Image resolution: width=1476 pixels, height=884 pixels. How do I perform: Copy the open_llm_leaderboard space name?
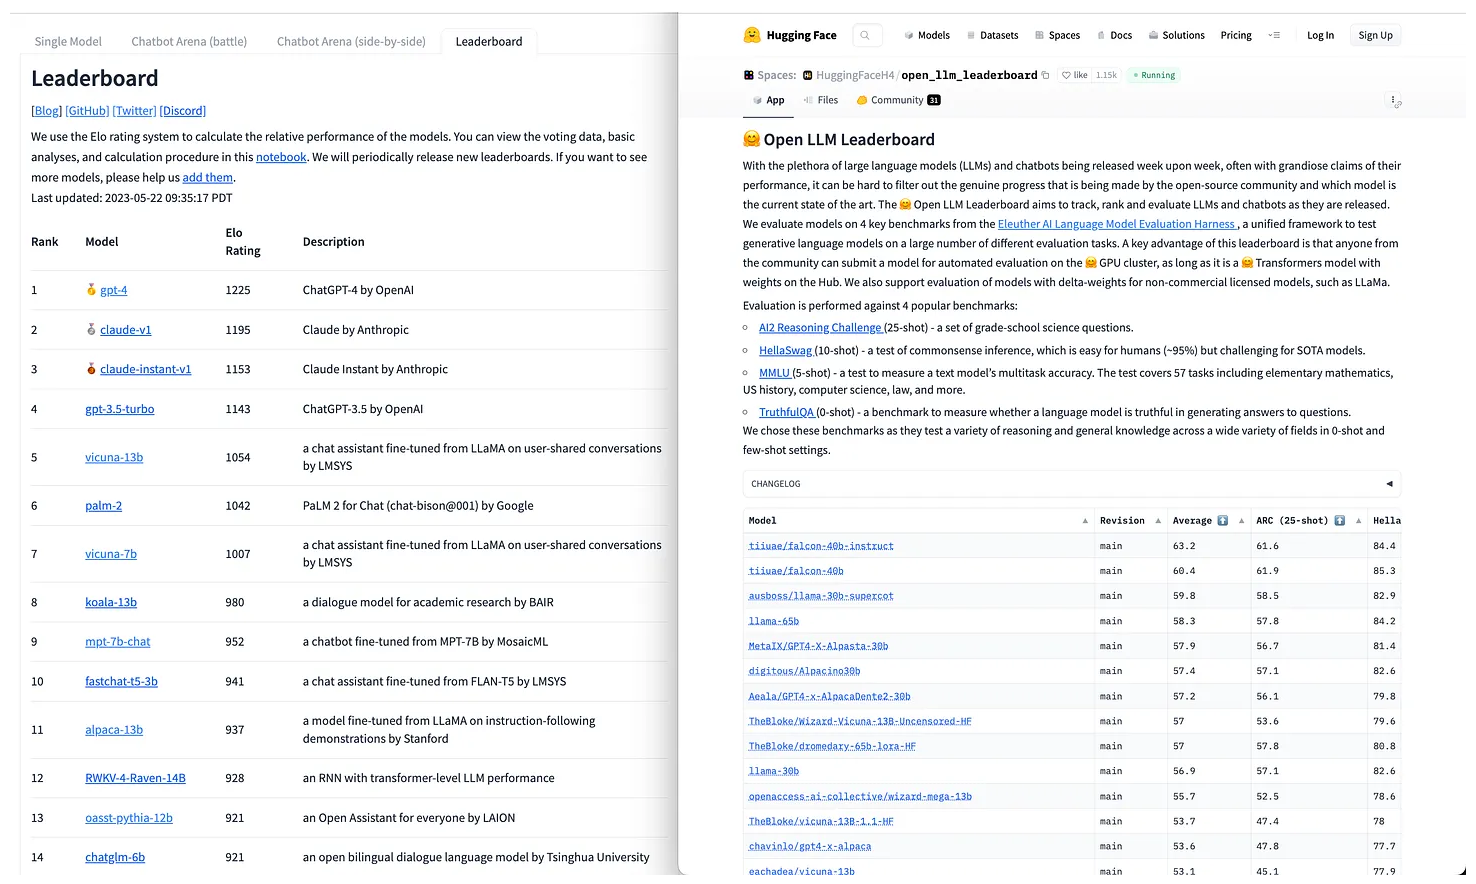(1046, 75)
